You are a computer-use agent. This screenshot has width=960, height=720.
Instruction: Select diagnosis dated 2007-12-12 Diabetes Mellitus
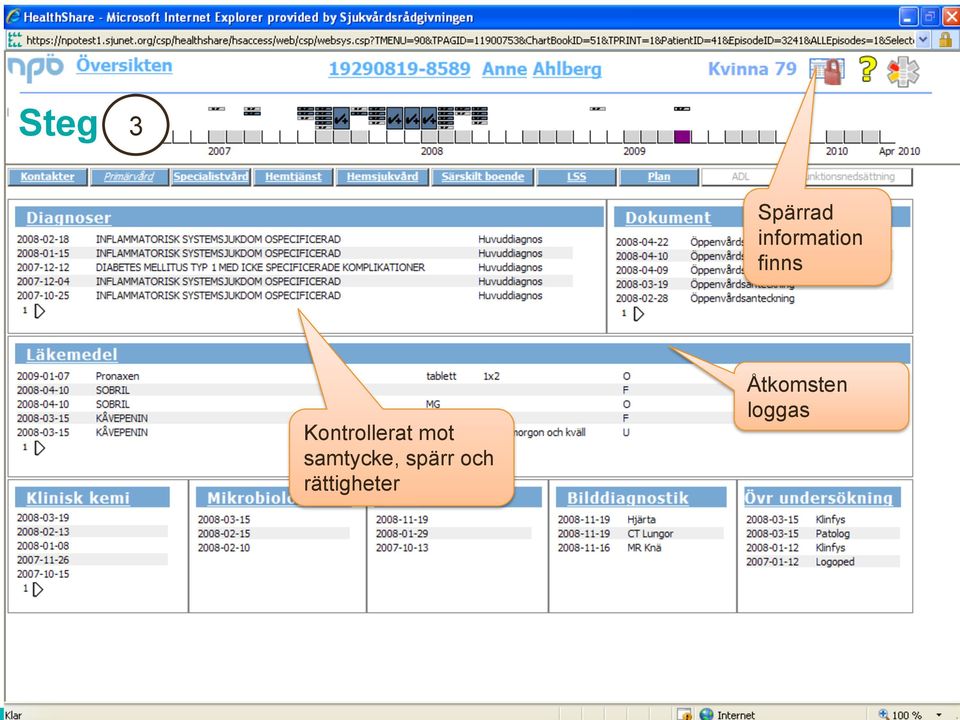(294, 268)
